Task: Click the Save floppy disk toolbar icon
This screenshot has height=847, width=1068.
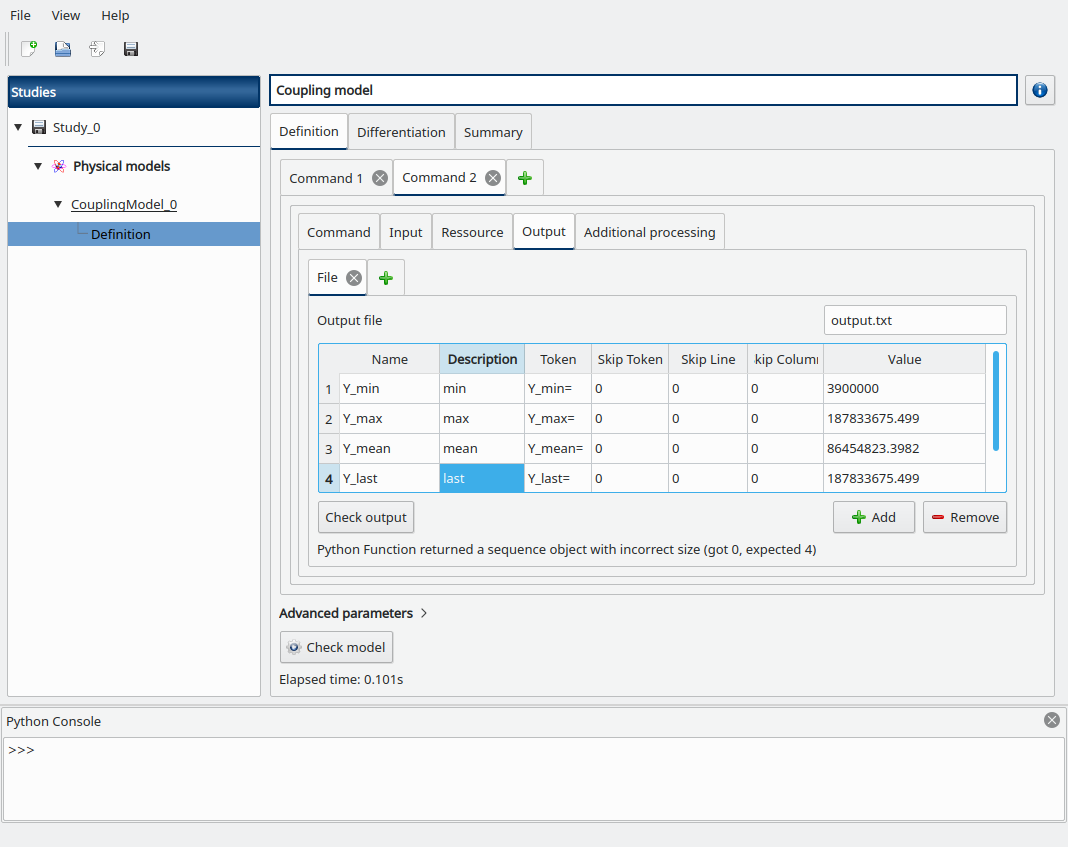Action: 131,49
